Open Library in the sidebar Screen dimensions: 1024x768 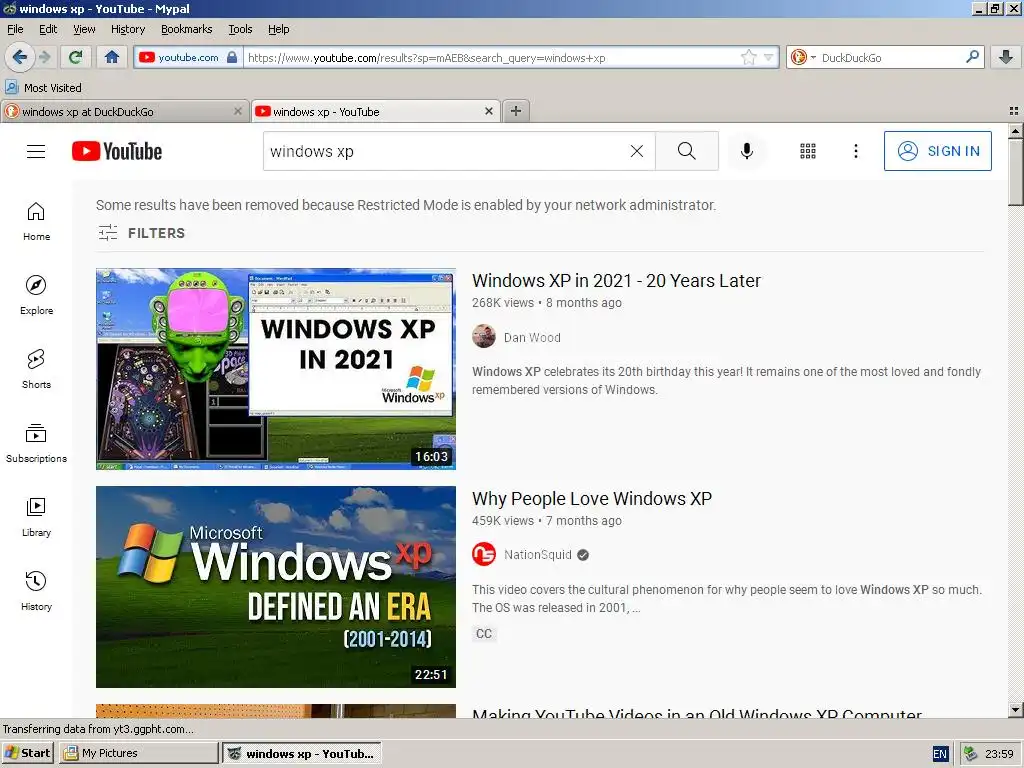[x=36, y=517]
